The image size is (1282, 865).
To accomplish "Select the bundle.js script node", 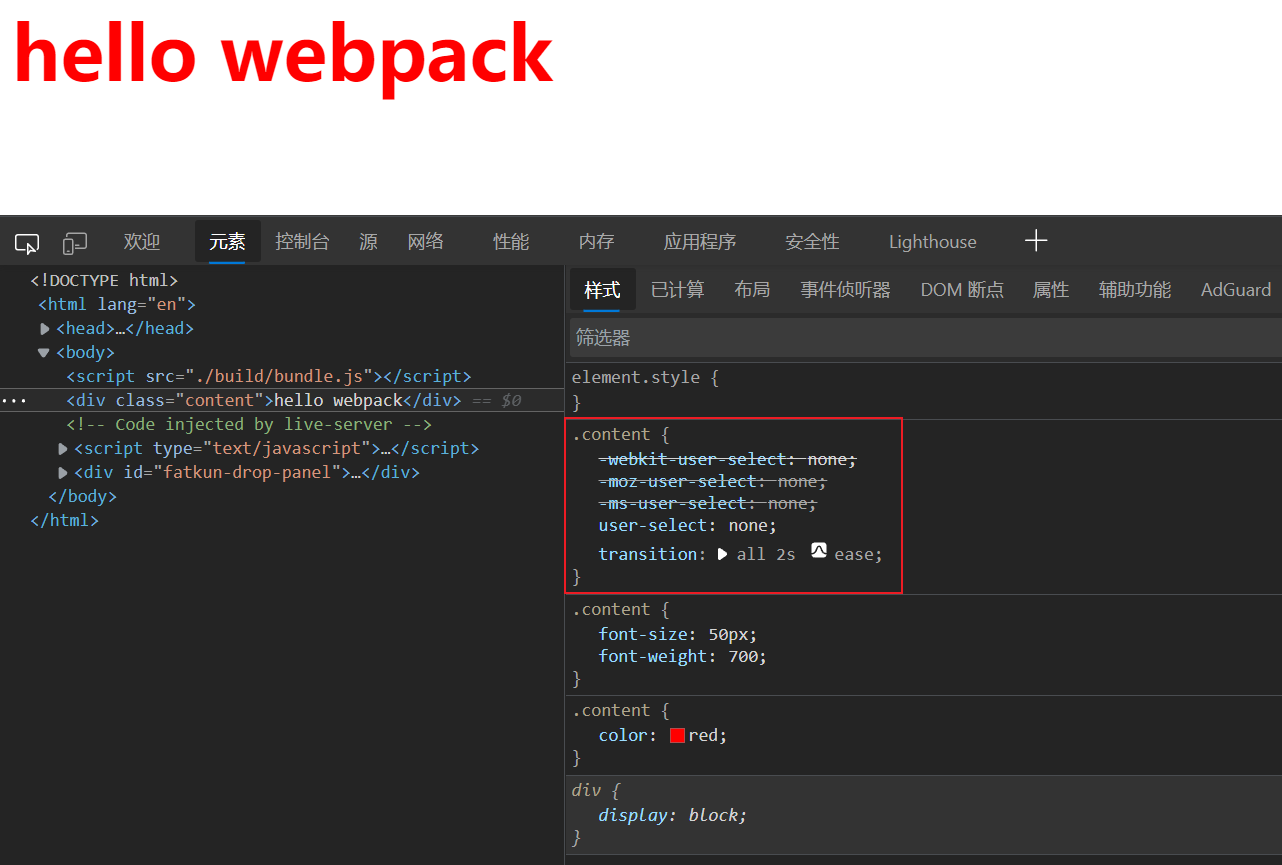I will 269,377.
